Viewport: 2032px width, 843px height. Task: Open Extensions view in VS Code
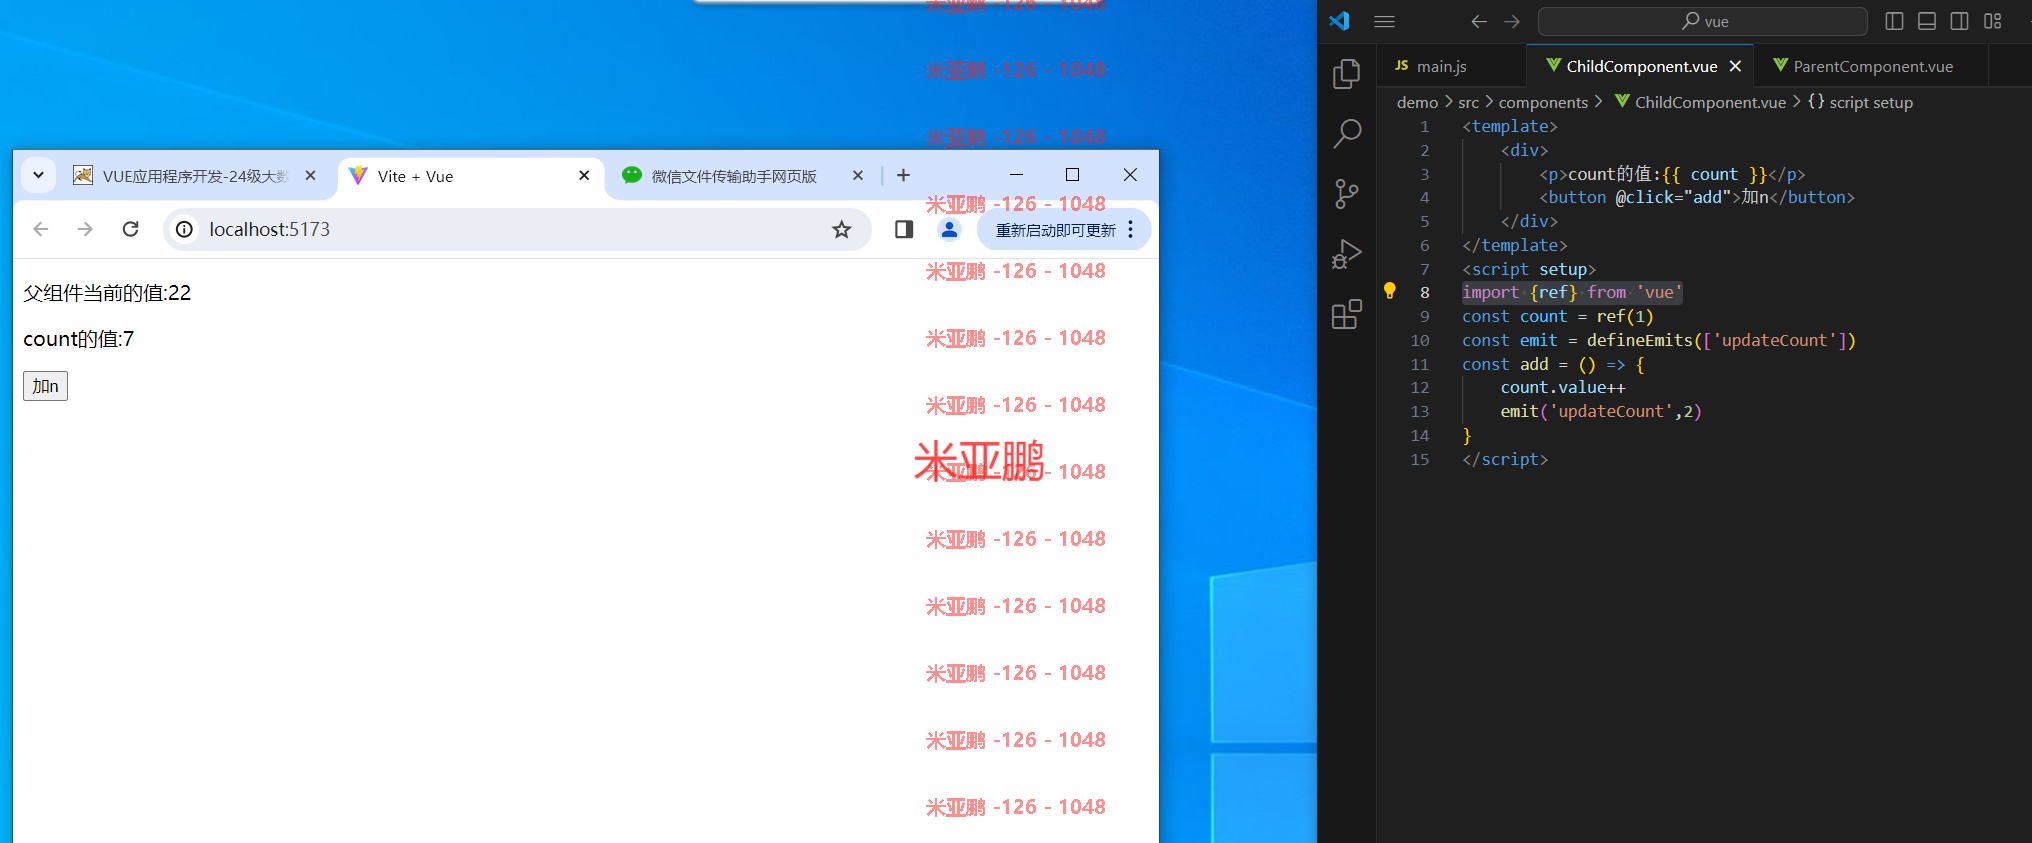click(x=1347, y=314)
